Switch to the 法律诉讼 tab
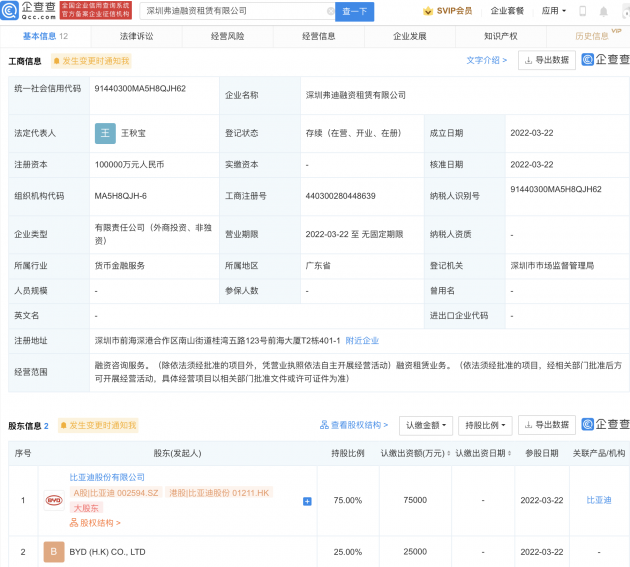The image size is (630, 567). point(137,36)
